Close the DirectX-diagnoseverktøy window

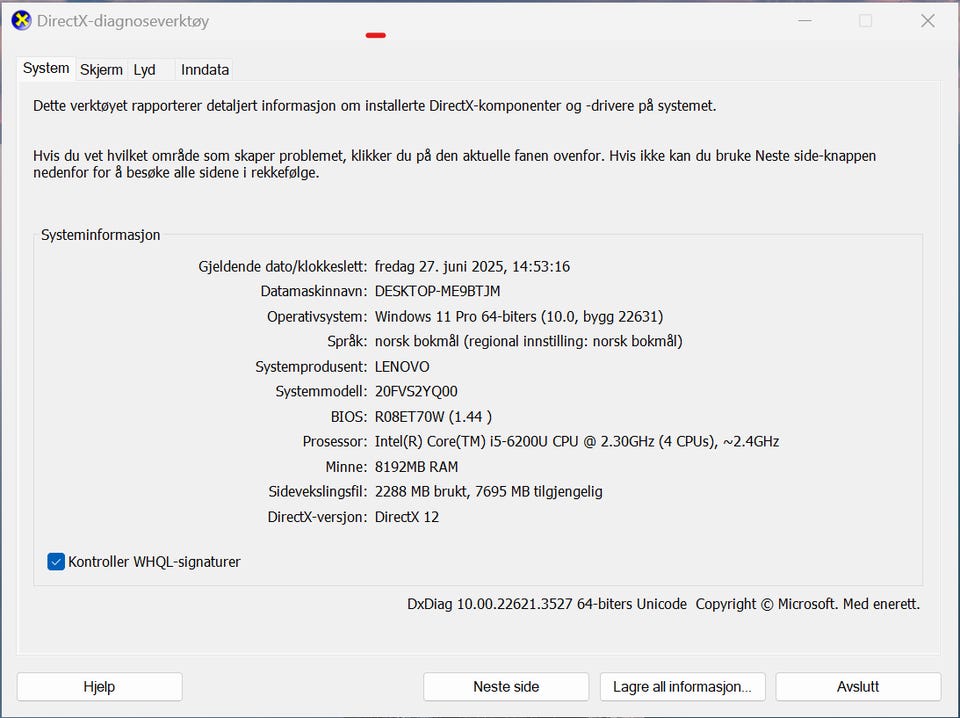tap(928, 21)
